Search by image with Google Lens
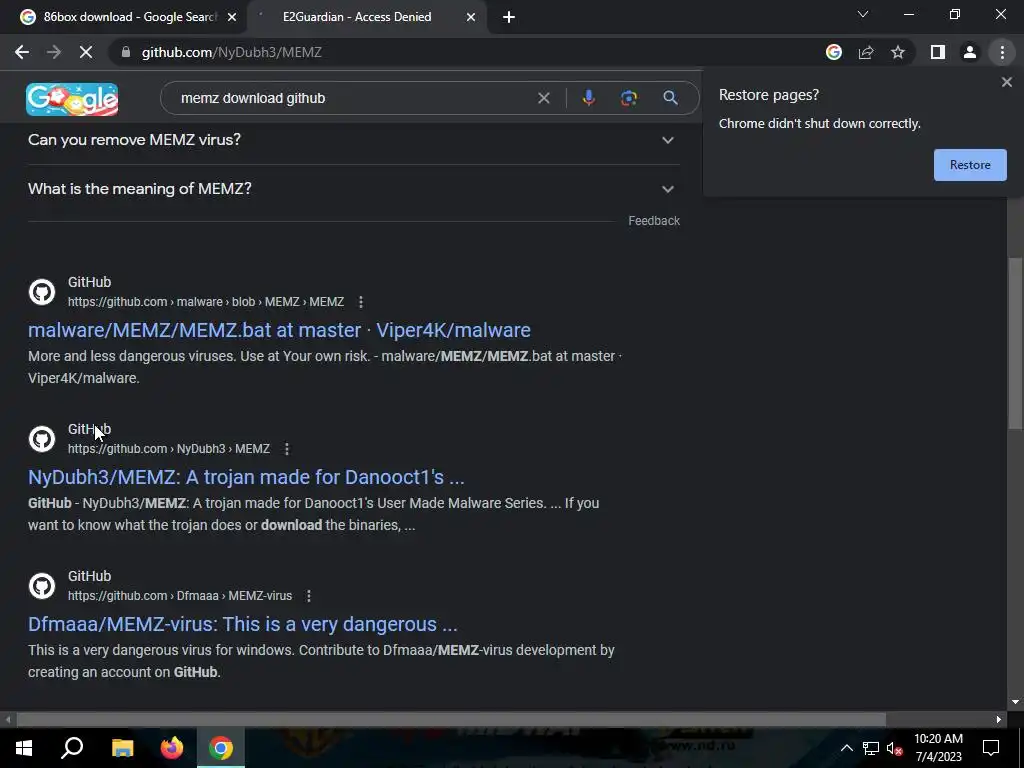Screen dimensions: 1024x768 (x=629, y=98)
